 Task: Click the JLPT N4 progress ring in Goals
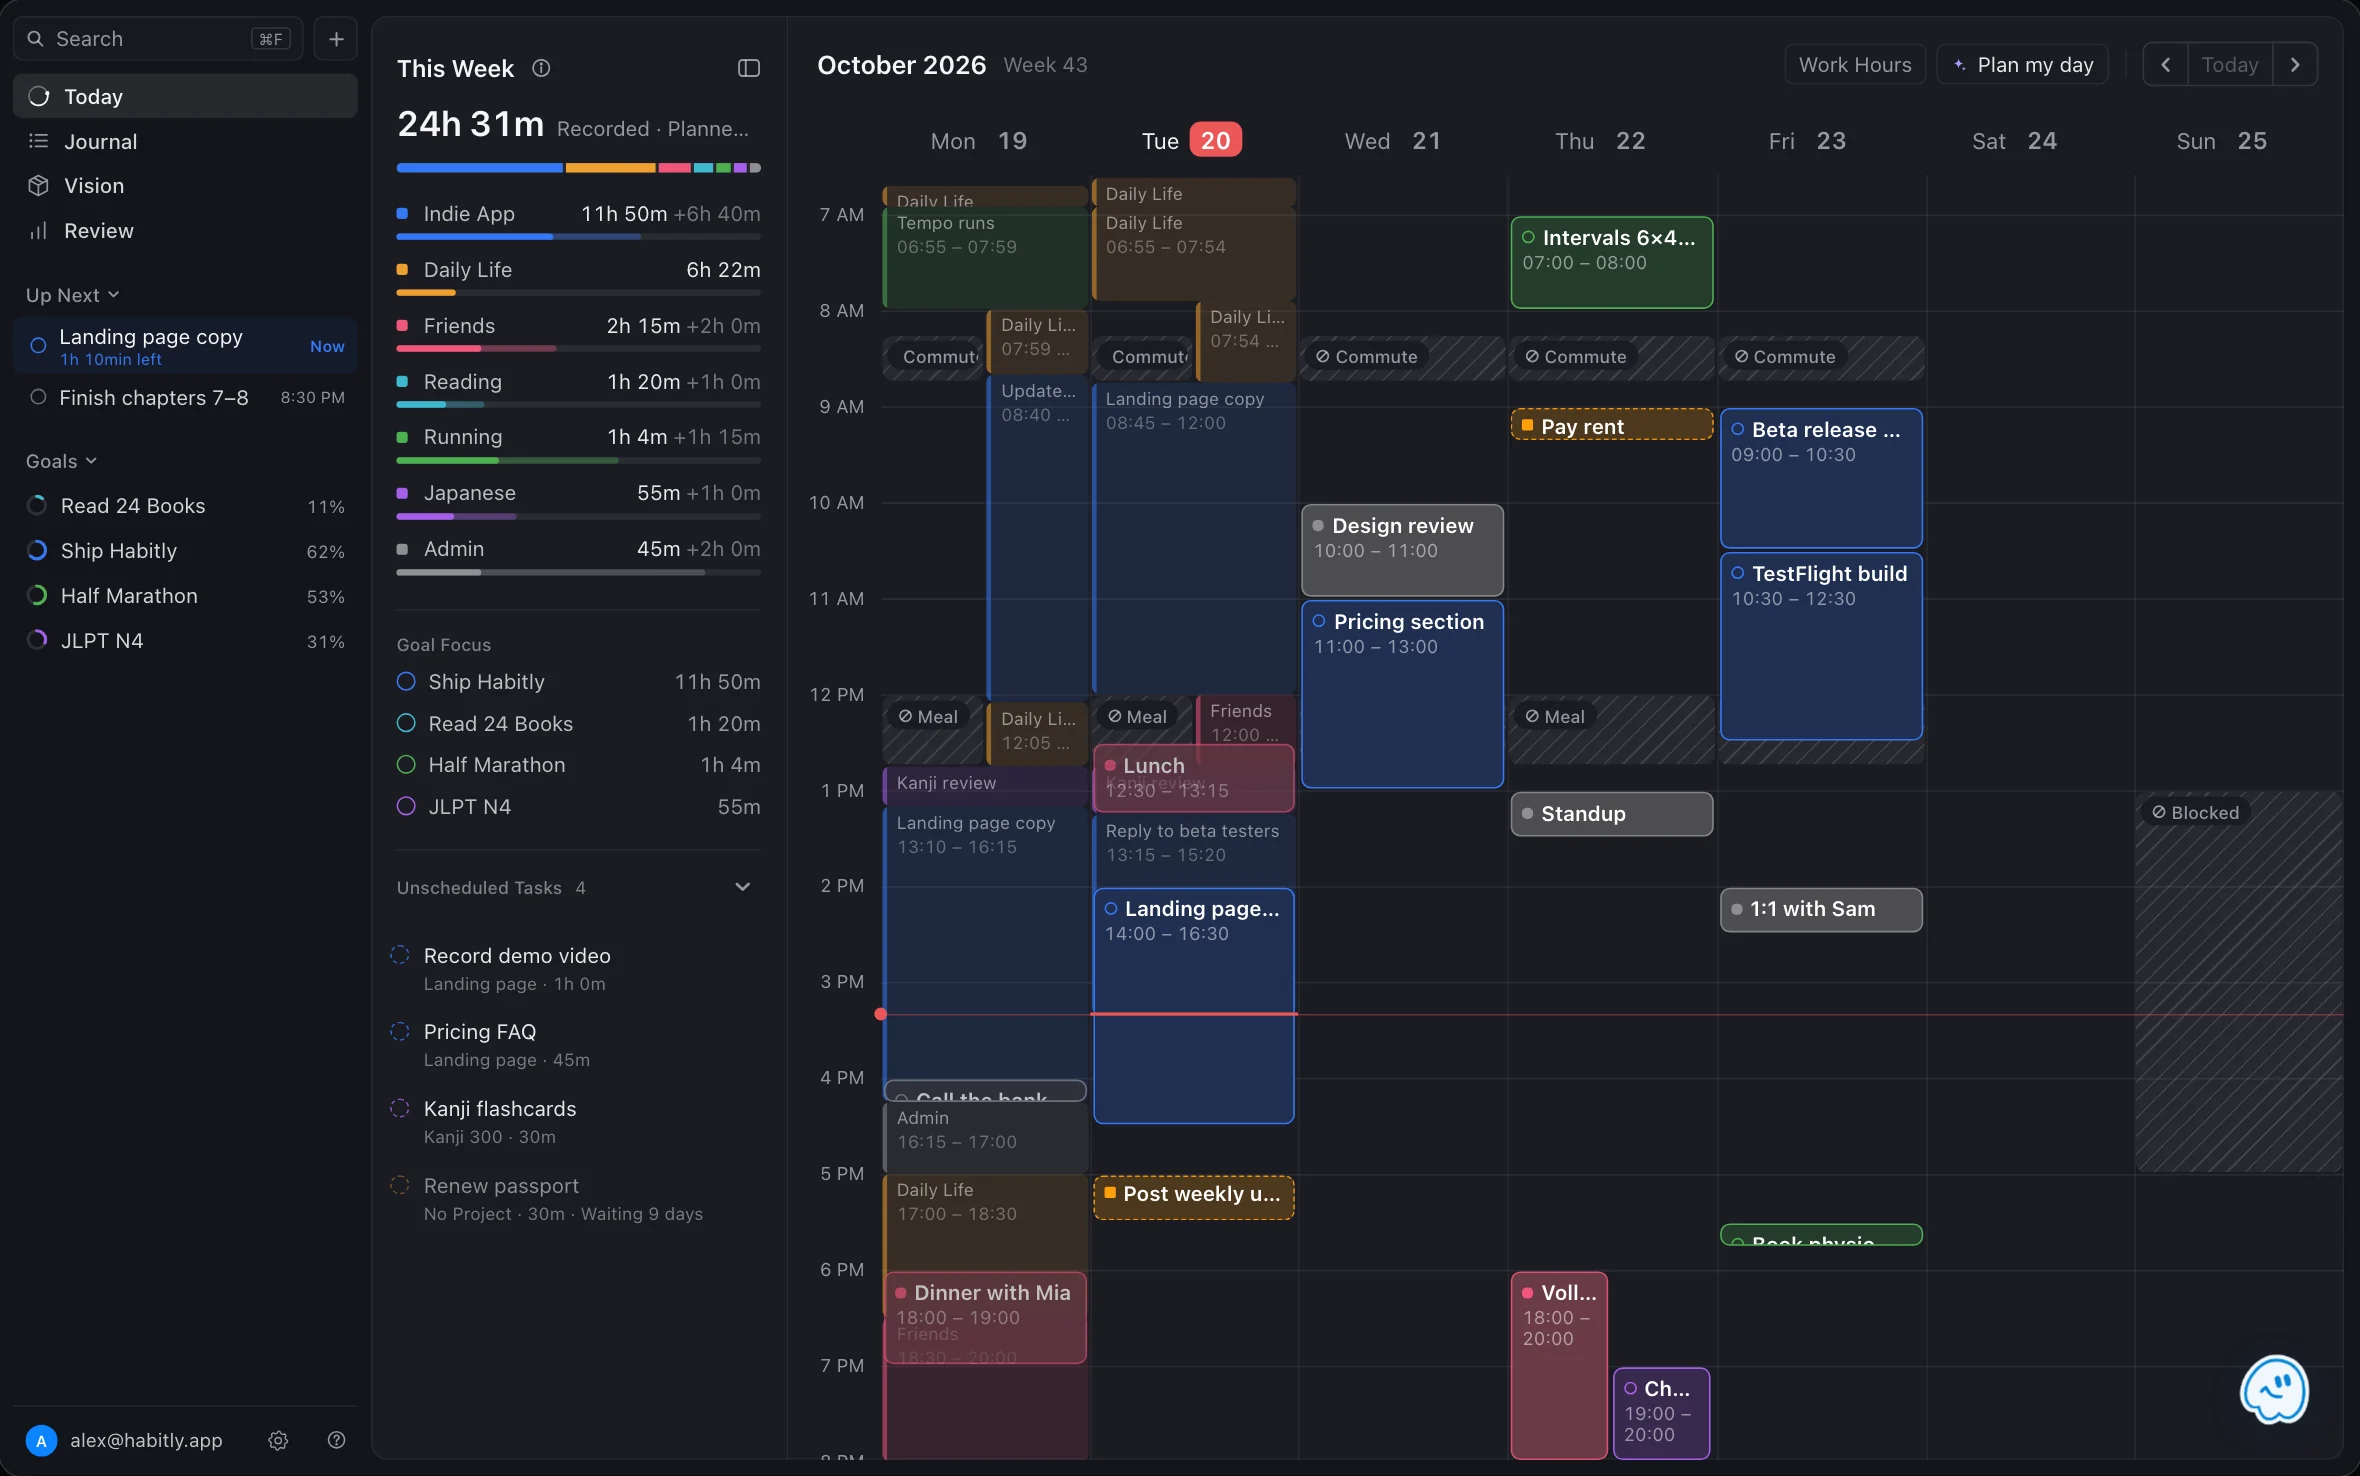pyautogui.click(x=37, y=641)
